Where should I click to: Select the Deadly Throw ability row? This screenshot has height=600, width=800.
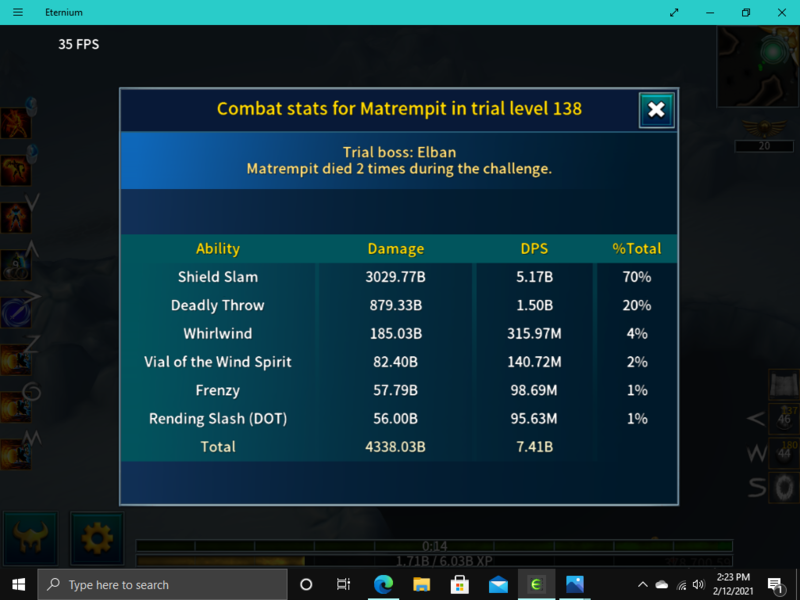218,305
